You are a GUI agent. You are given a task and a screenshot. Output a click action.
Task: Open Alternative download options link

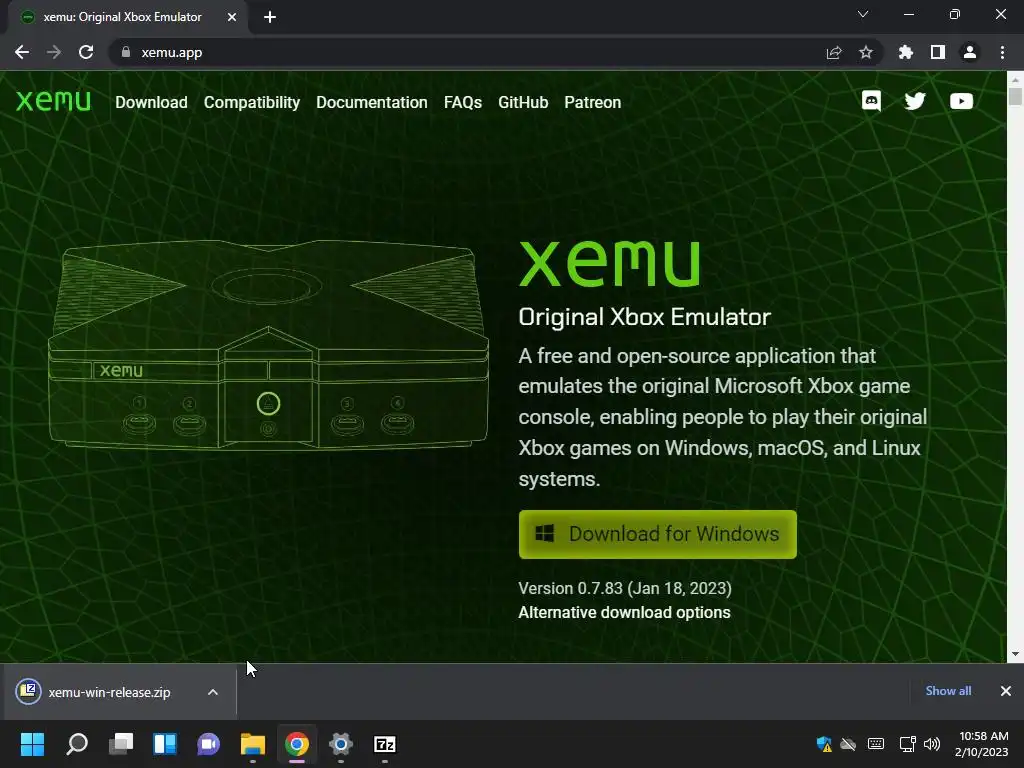tap(624, 613)
